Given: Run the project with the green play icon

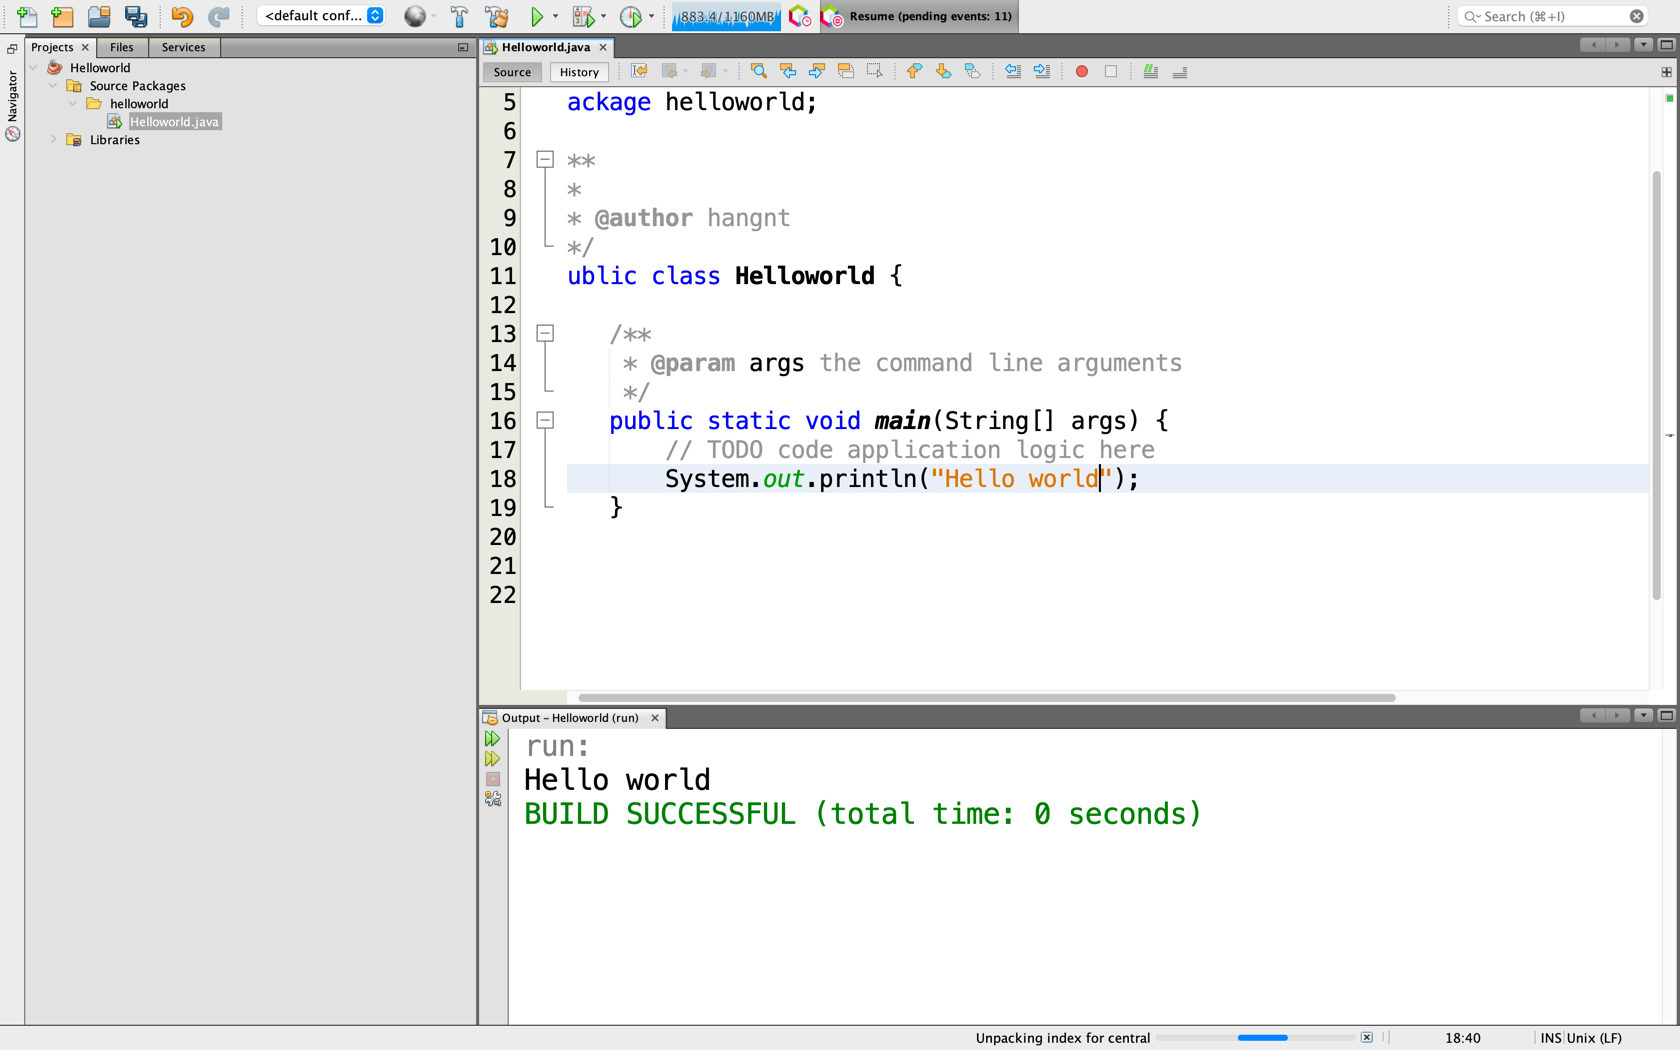Looking at the screenshot, I should 537,16.
